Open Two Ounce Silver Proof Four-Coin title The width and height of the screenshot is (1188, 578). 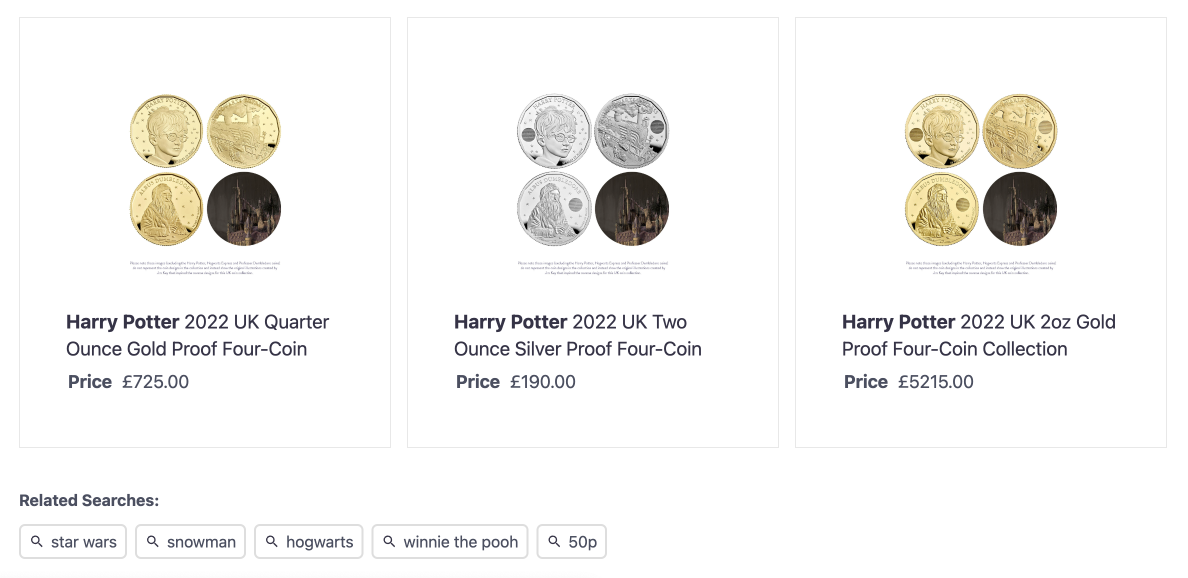[577, 335]
